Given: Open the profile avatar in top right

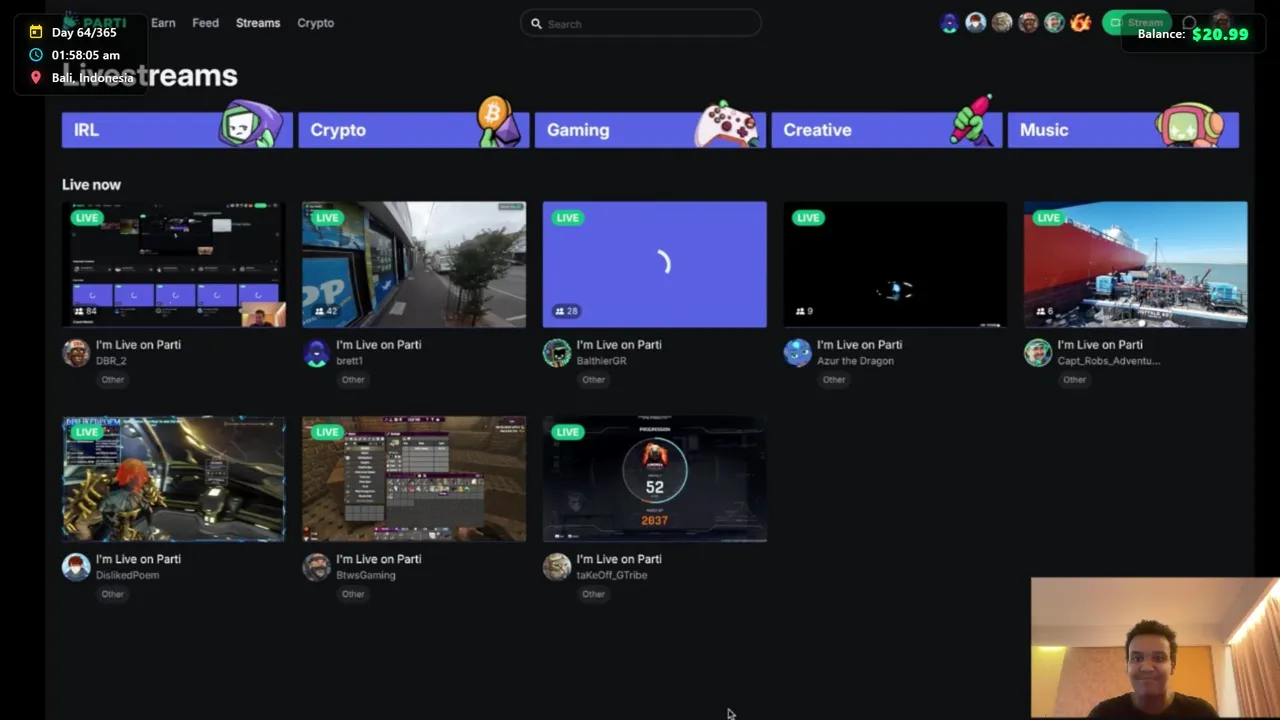Looking at the screenshot, I should point(1221,22).
